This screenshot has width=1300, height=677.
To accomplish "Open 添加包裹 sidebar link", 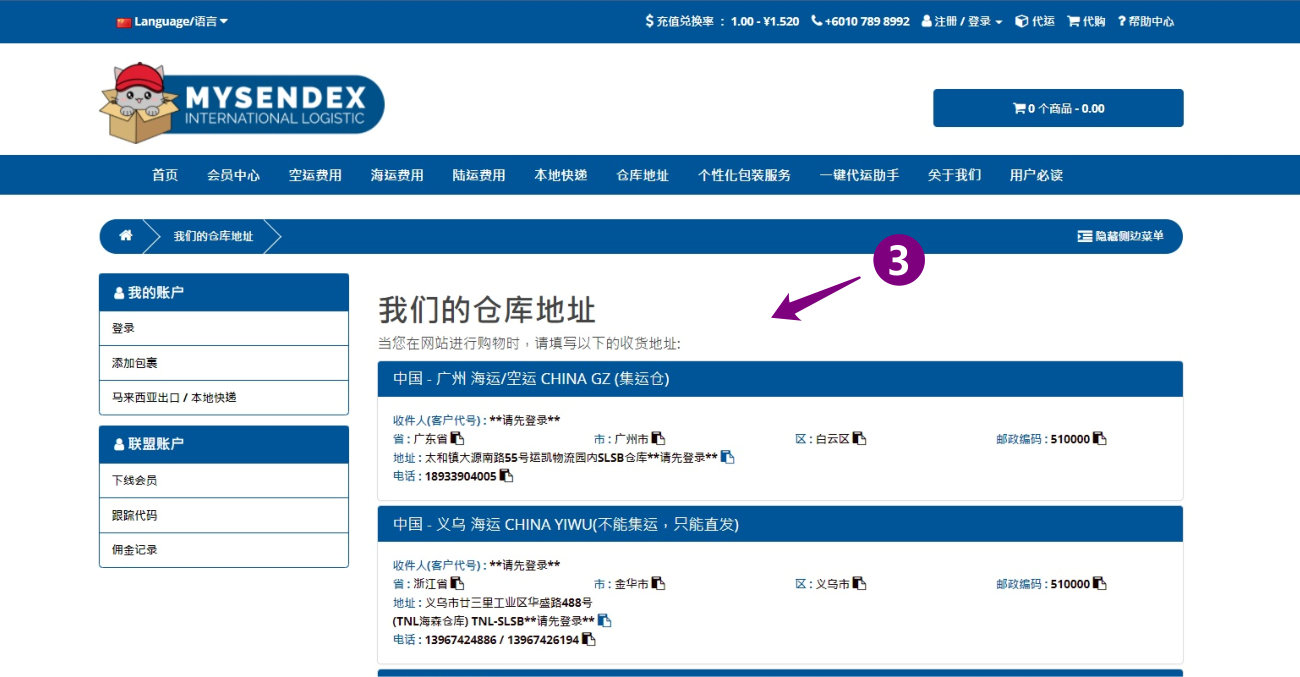I will click(134, 363).
